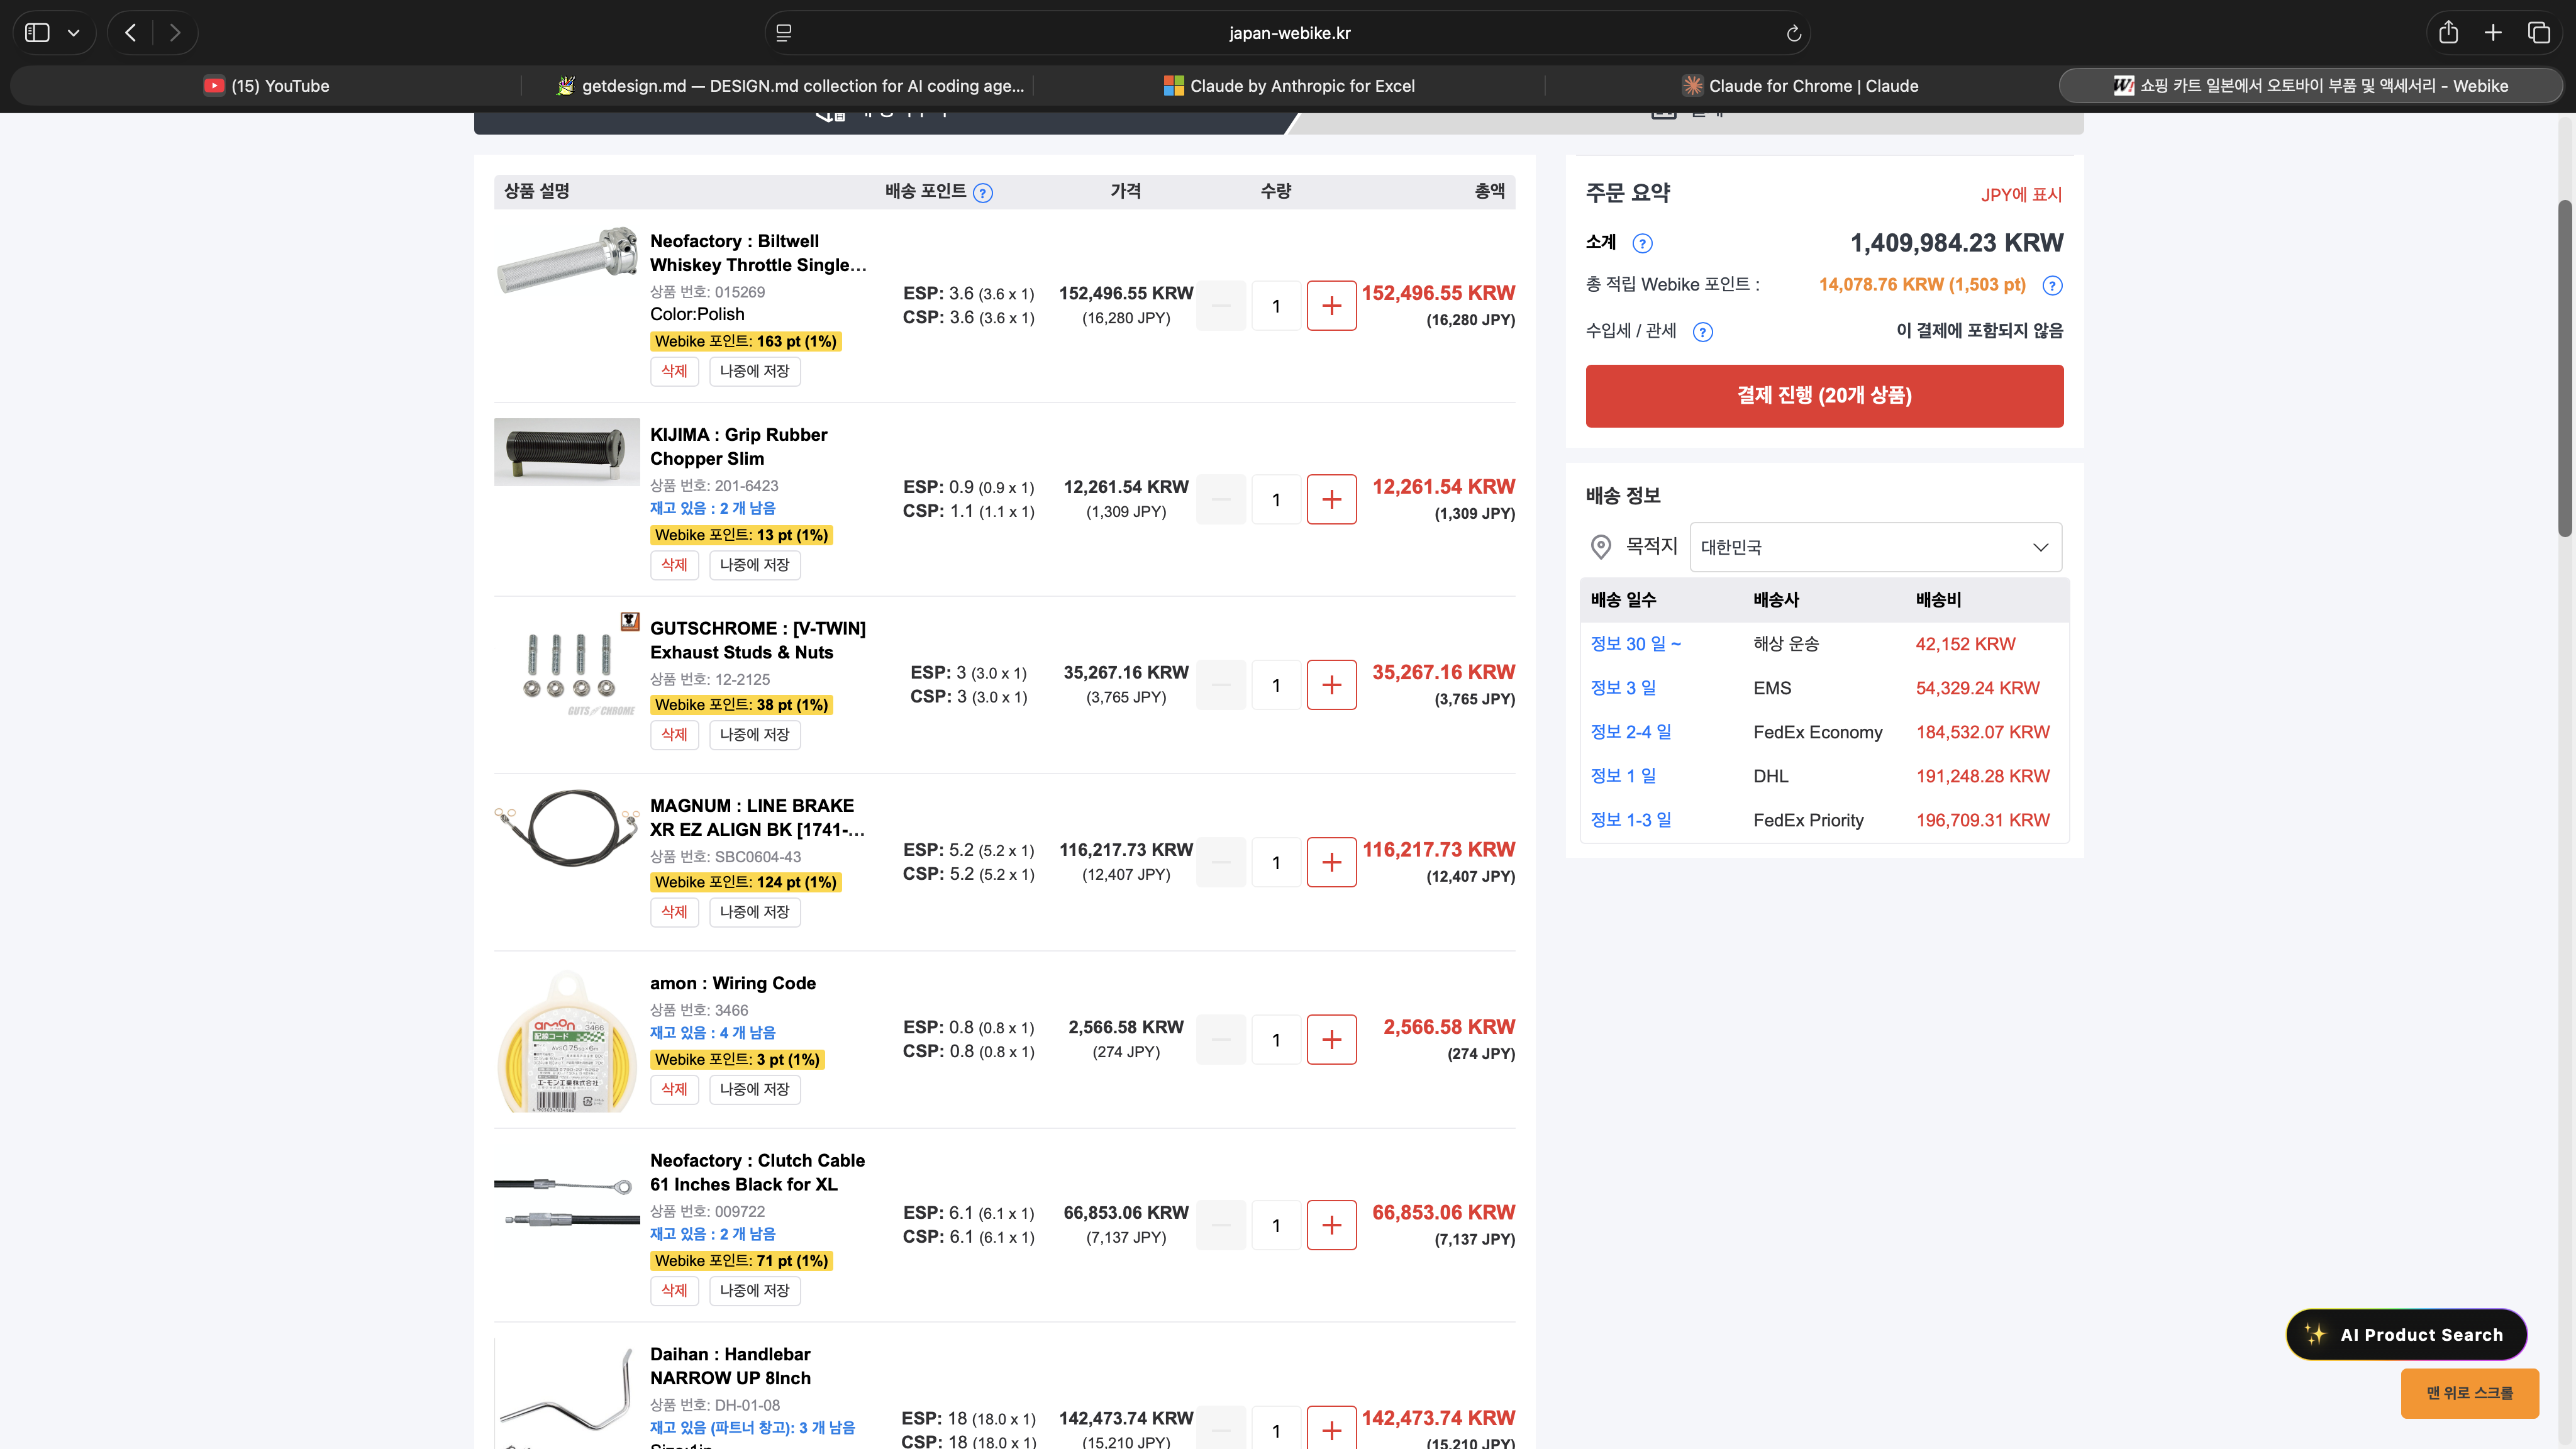This screenshot has width=2576, height=1449.
Task: Launch the AI Product Search assistant
Action: pos(2406,1335)
